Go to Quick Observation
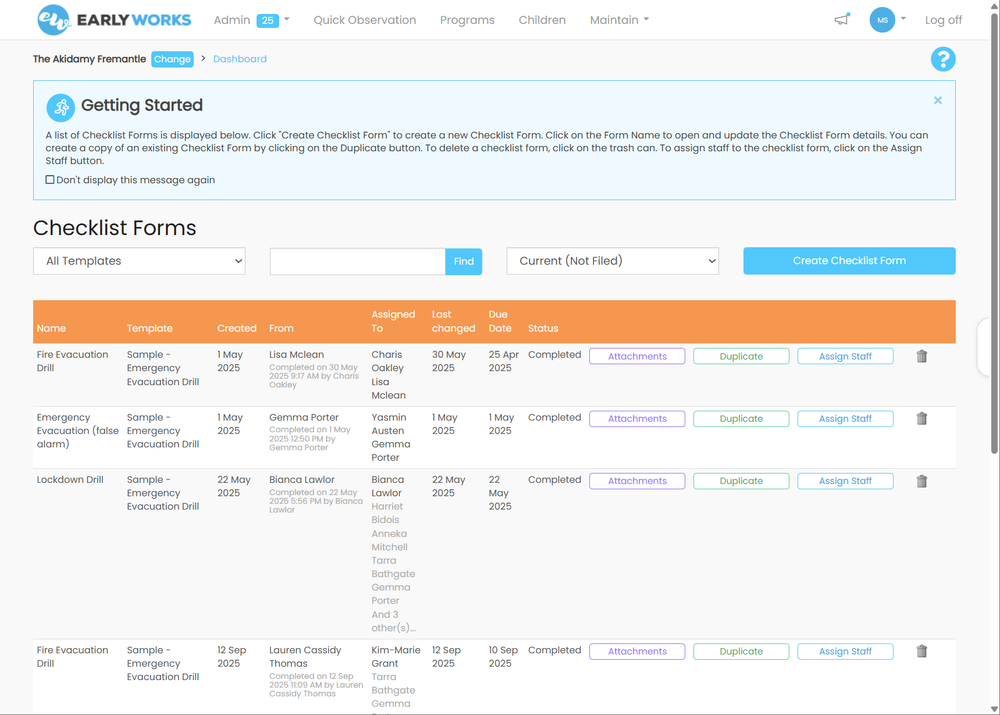This screenshot has height=715, width=1000. [364, 20]
